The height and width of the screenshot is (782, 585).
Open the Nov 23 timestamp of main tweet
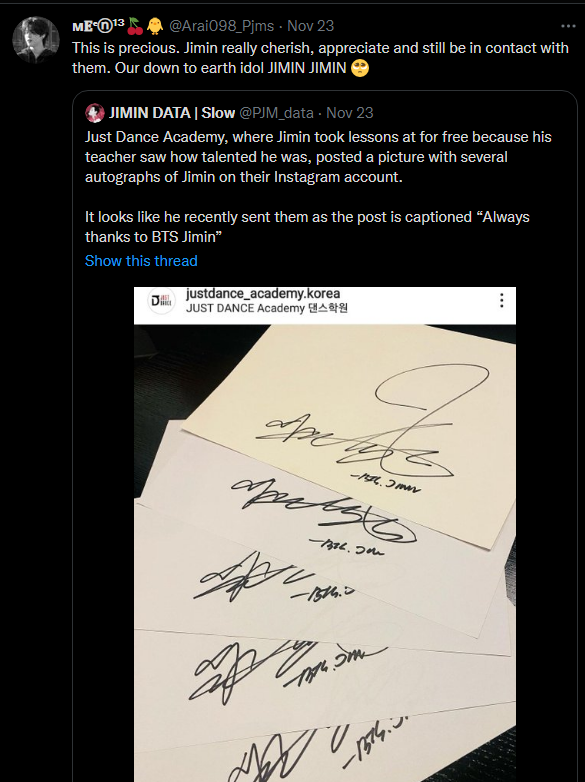[x=310, y=26]
